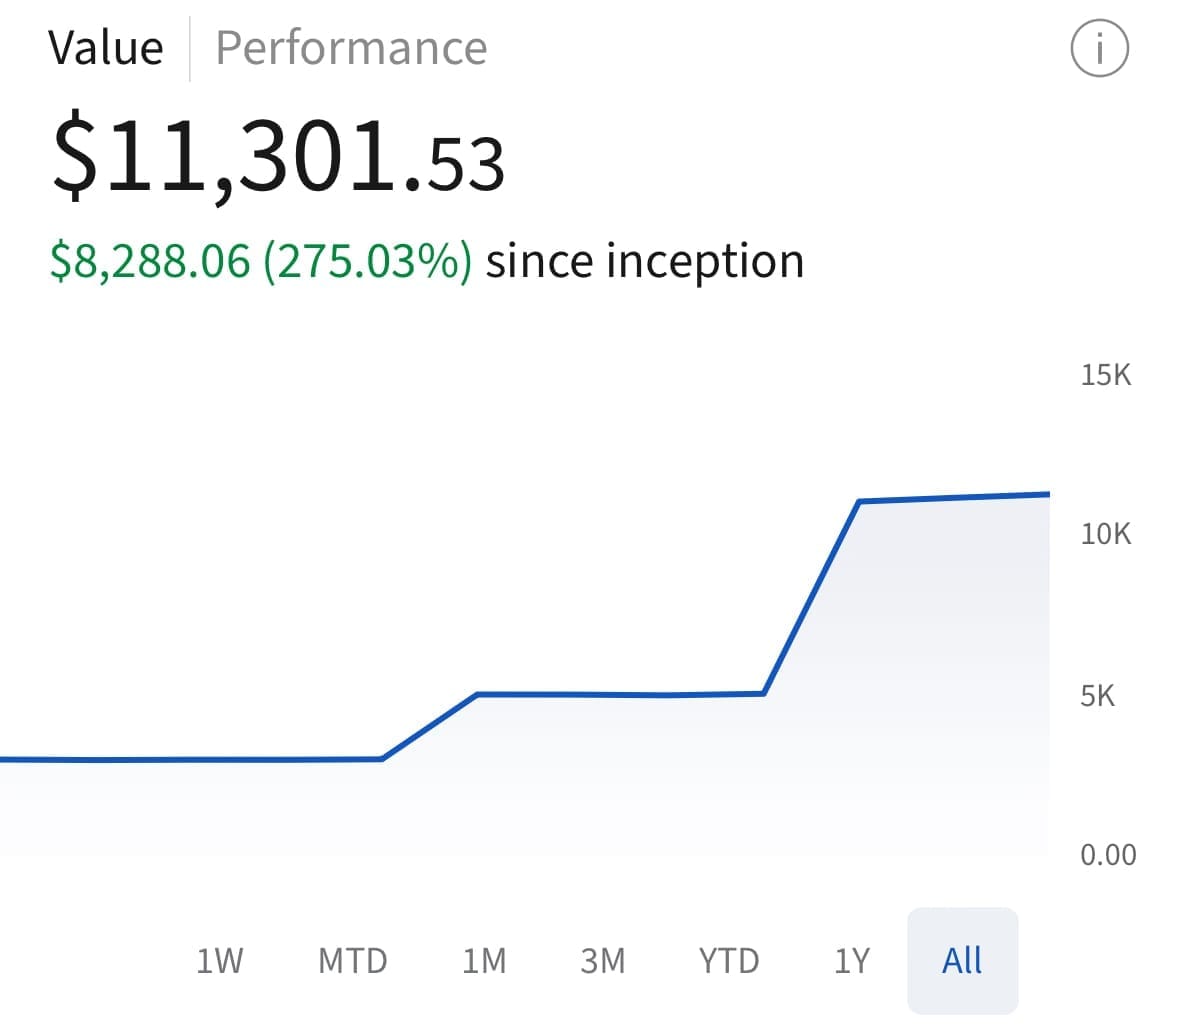
Task: Click the 0.00 axis label
Action: pyautogui.click(x=1107, y=855)
